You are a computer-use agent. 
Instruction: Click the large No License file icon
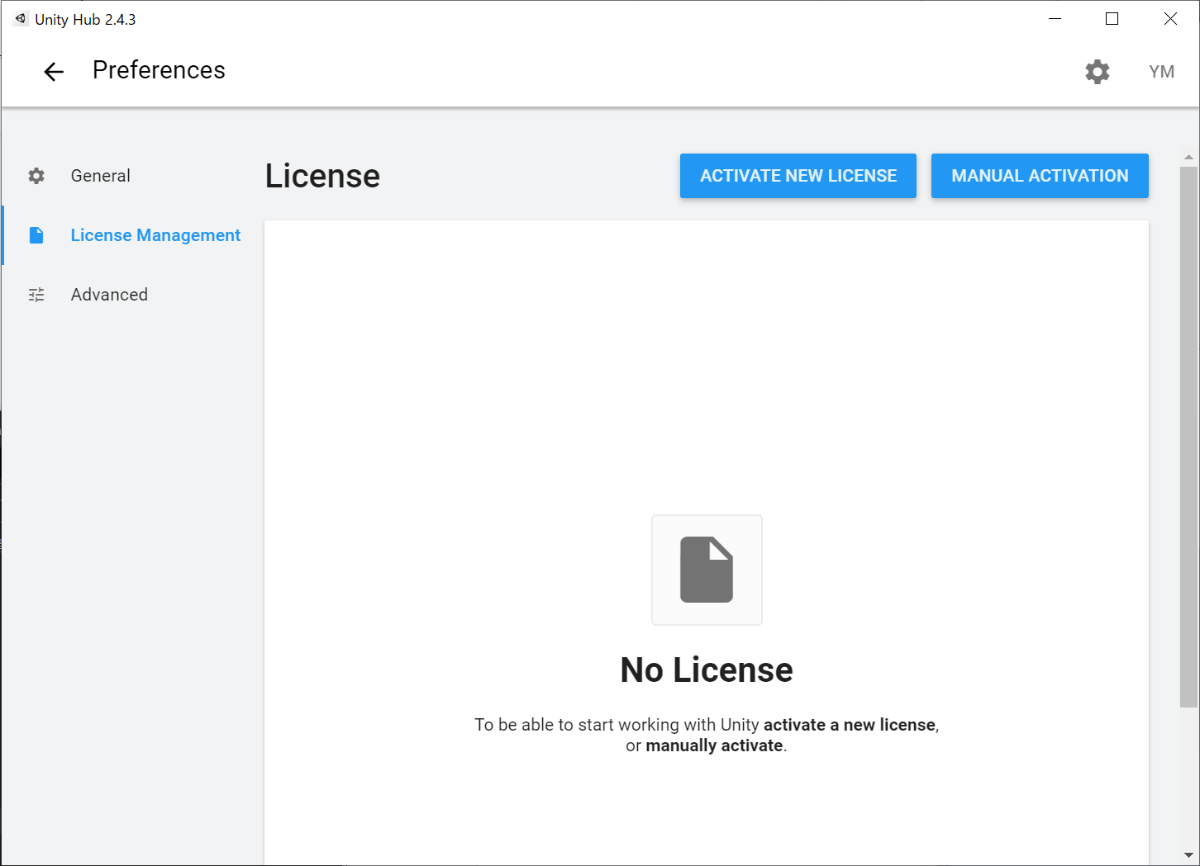click(707, 570)
